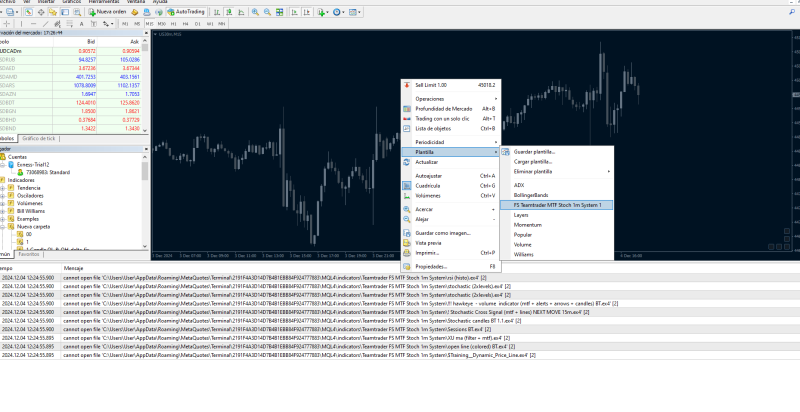Click the AutoTrading toolbar button
The width and height of the screenshot is (800, 412).
coord(186,12)
